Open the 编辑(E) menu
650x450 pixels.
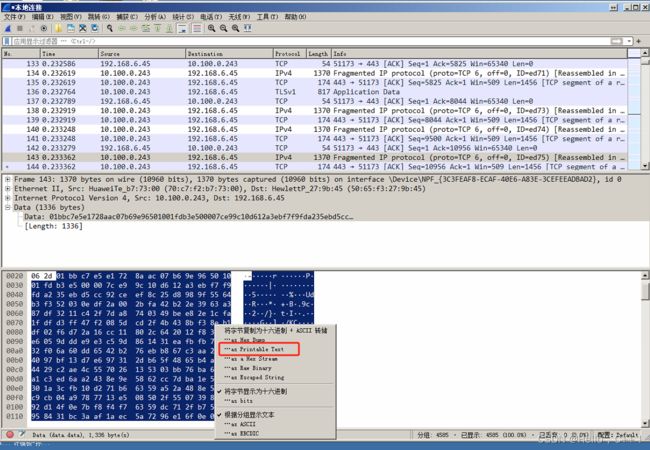click(x=43, y=17)
